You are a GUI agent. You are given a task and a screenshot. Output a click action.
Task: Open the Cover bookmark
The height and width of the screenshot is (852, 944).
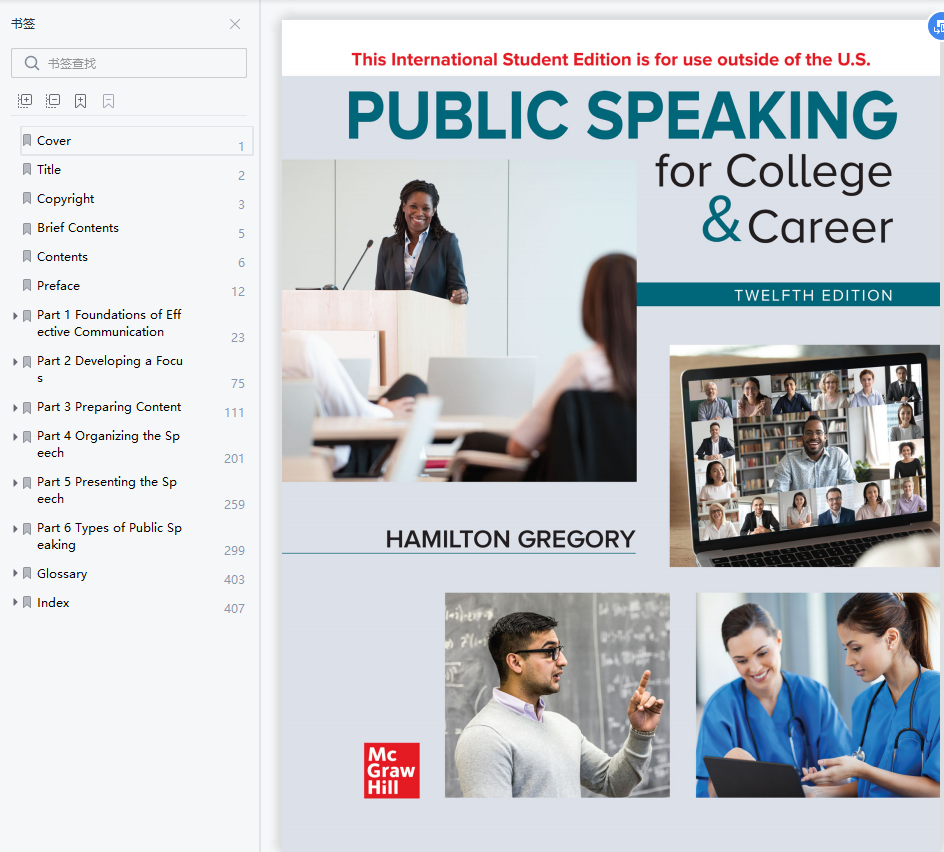click(137, 141)
